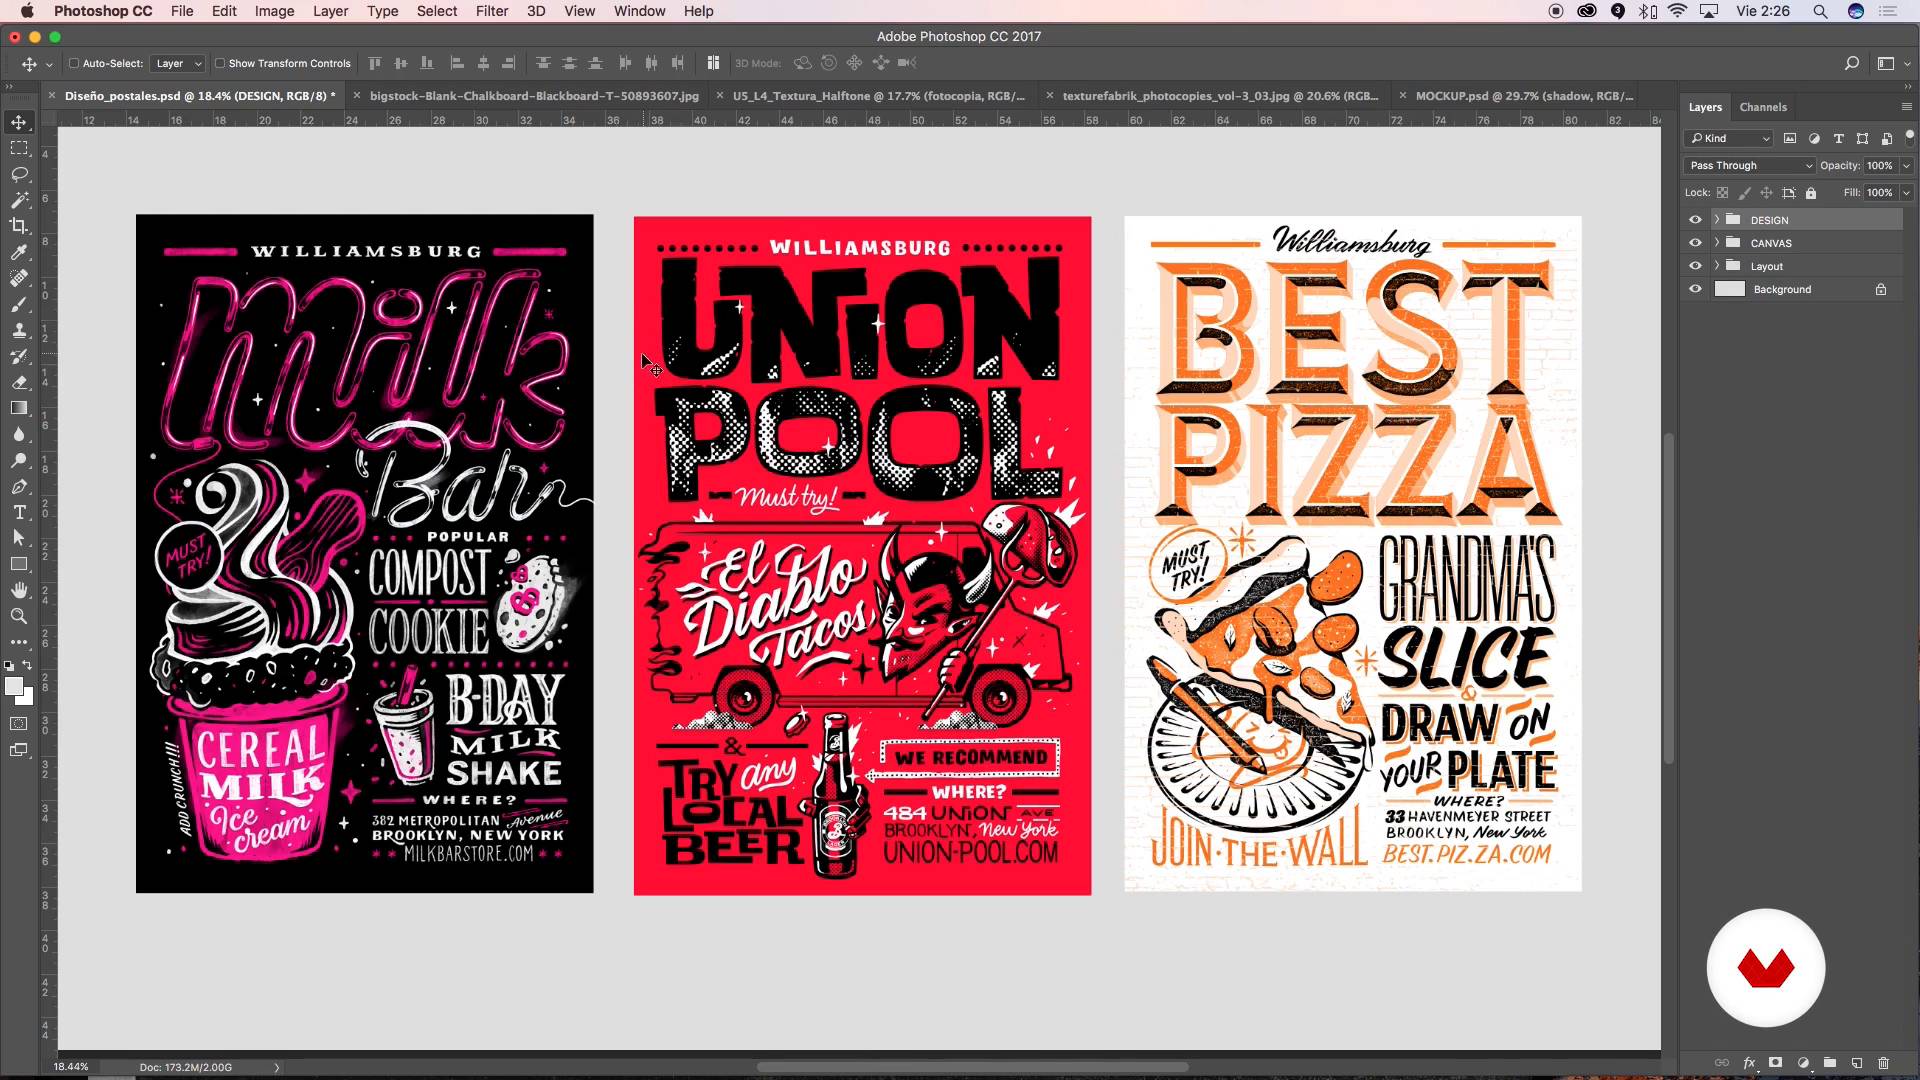Expand the DESIGN layer group

point(1717,220)
